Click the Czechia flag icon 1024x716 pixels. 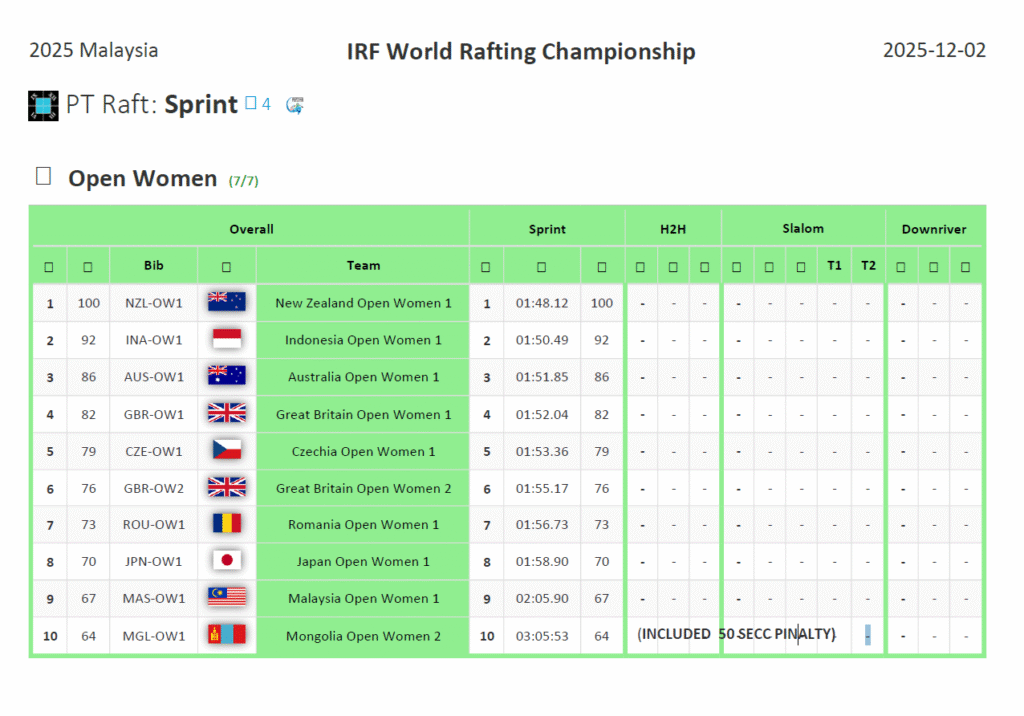click(x=226, y=451)
